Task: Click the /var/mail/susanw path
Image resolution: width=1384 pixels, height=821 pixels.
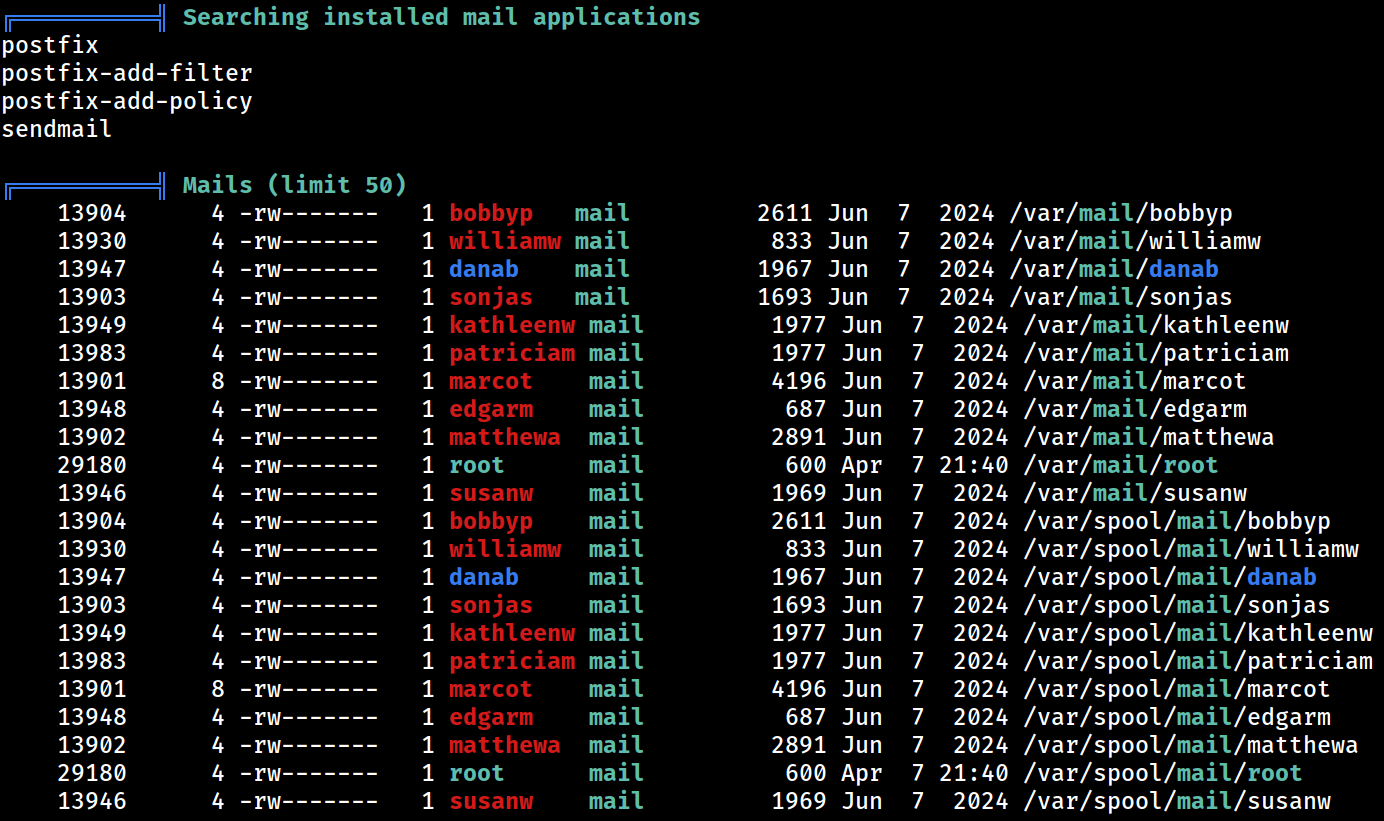Action: tap(1135, 493)
